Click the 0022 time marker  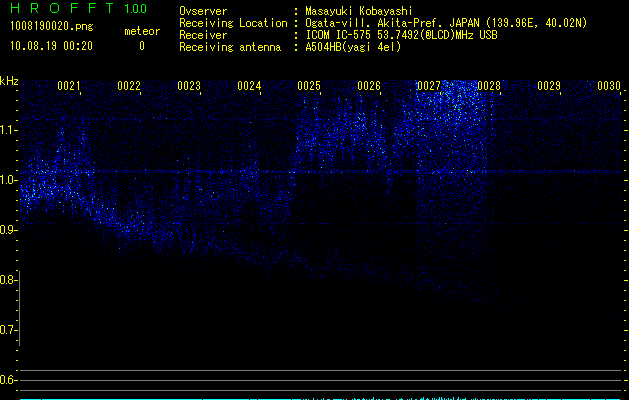click(x=129, y=86)
